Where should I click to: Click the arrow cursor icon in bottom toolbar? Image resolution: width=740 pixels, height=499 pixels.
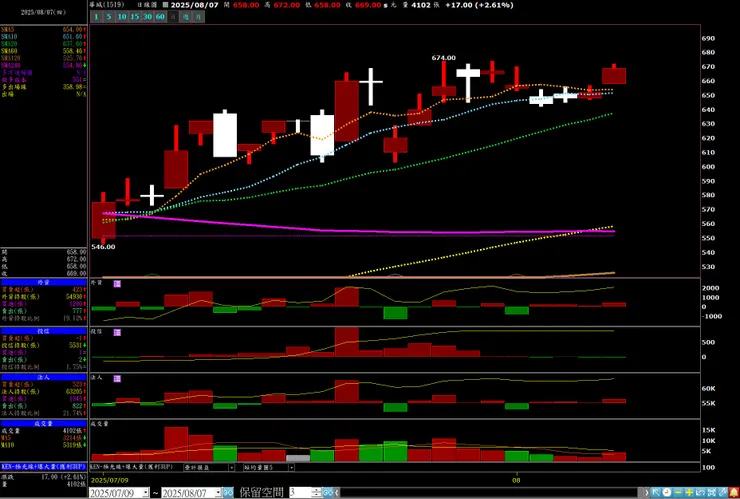(656, 493)
